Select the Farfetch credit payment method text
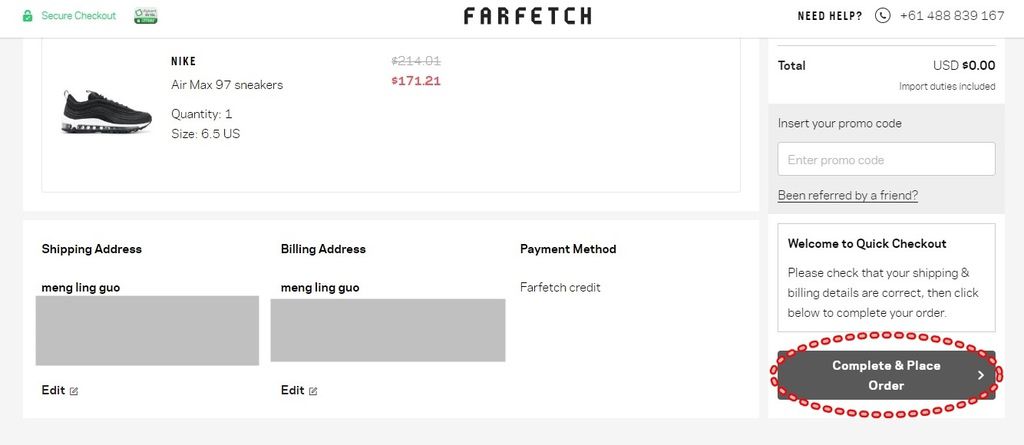 (560, 288)
